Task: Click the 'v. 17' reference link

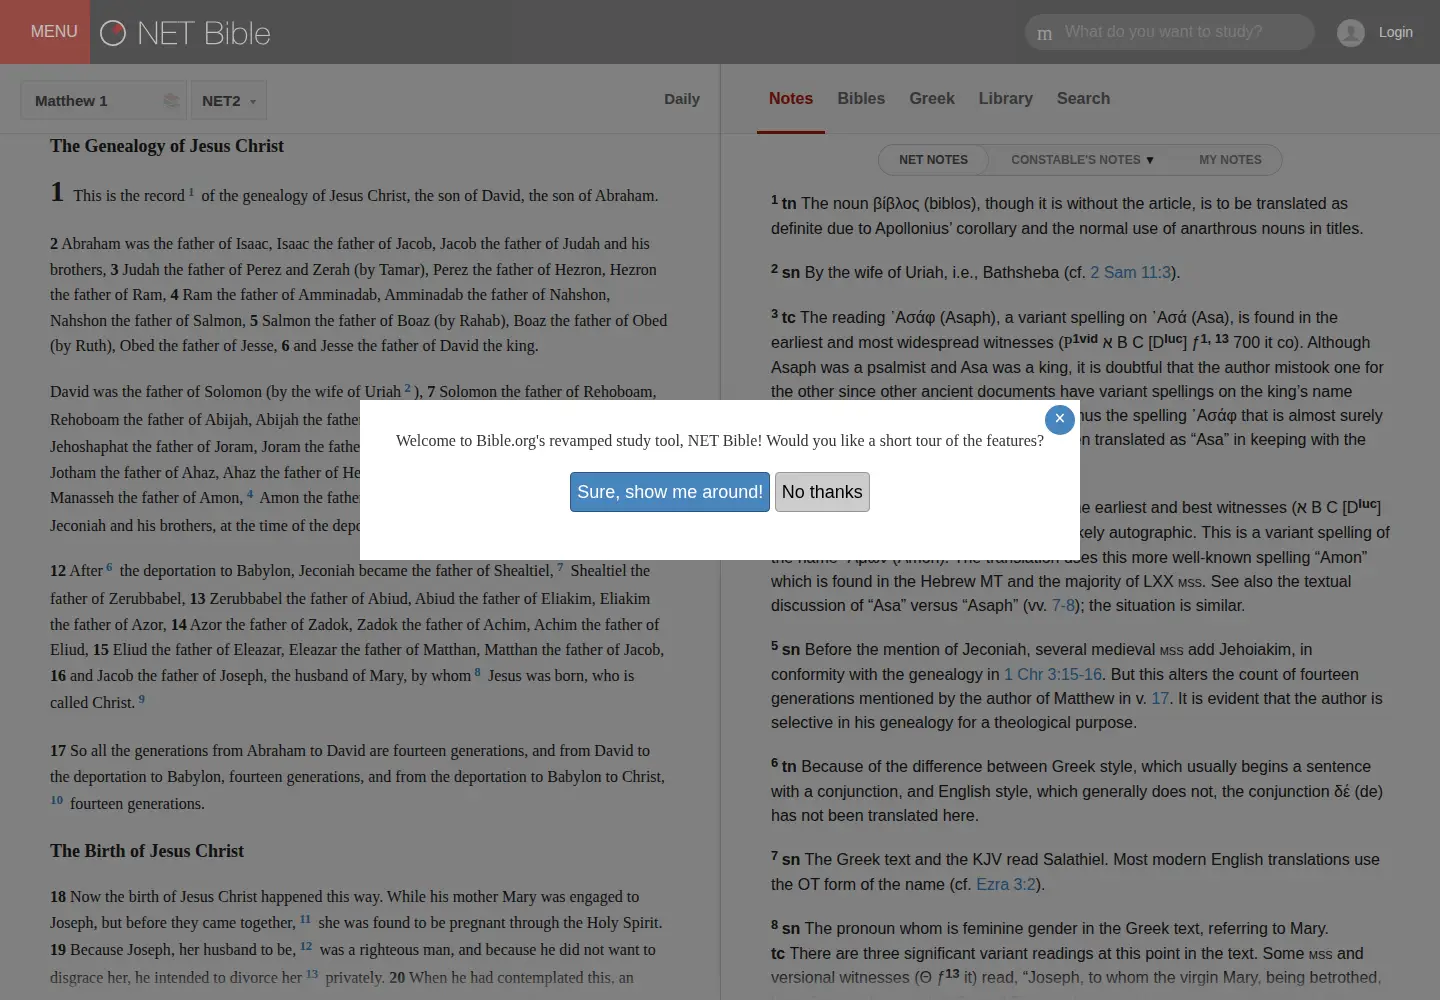Action: [1160, 698]
